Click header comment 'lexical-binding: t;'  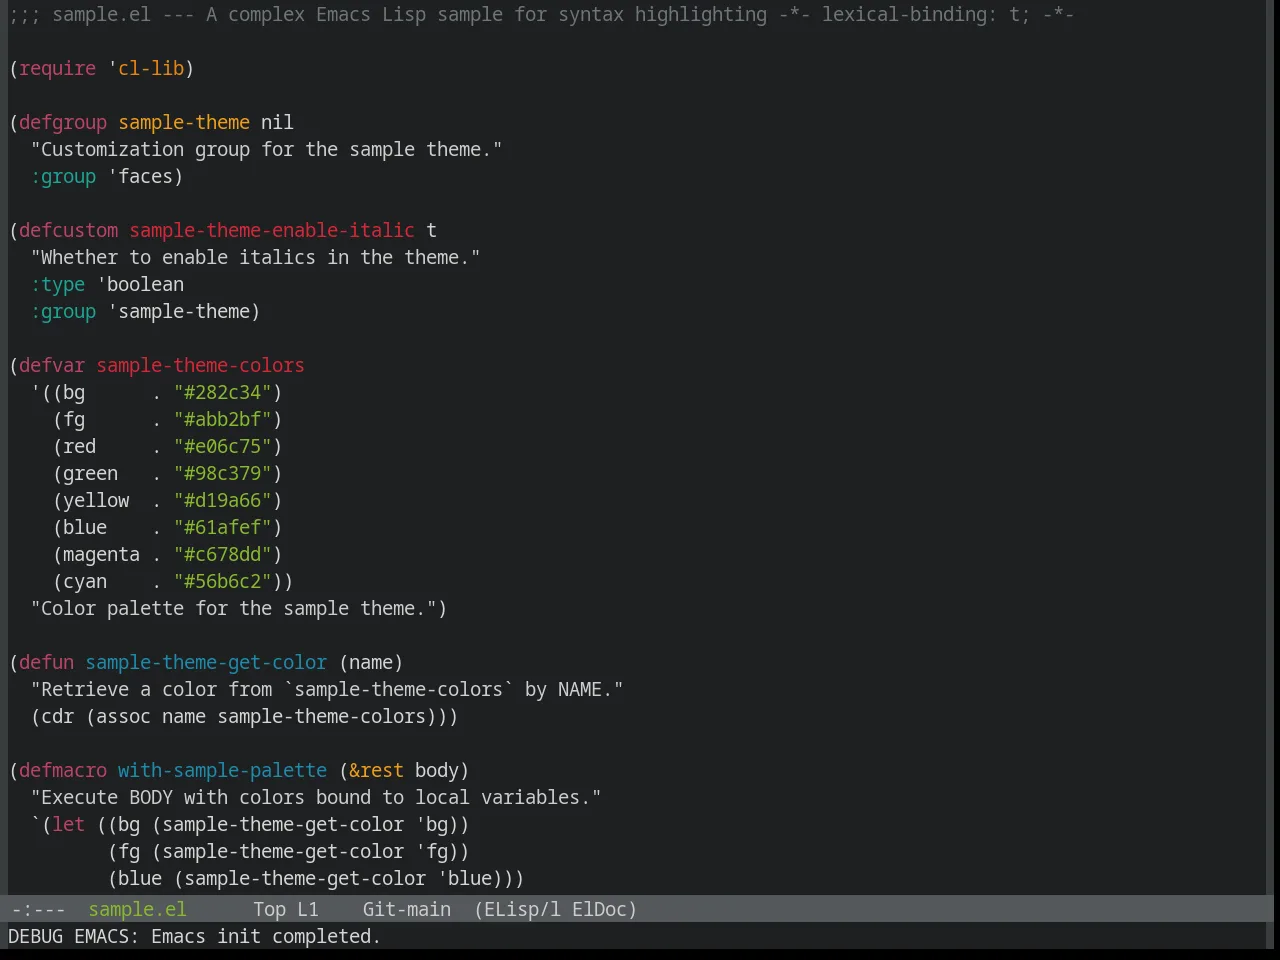point(926,14)
